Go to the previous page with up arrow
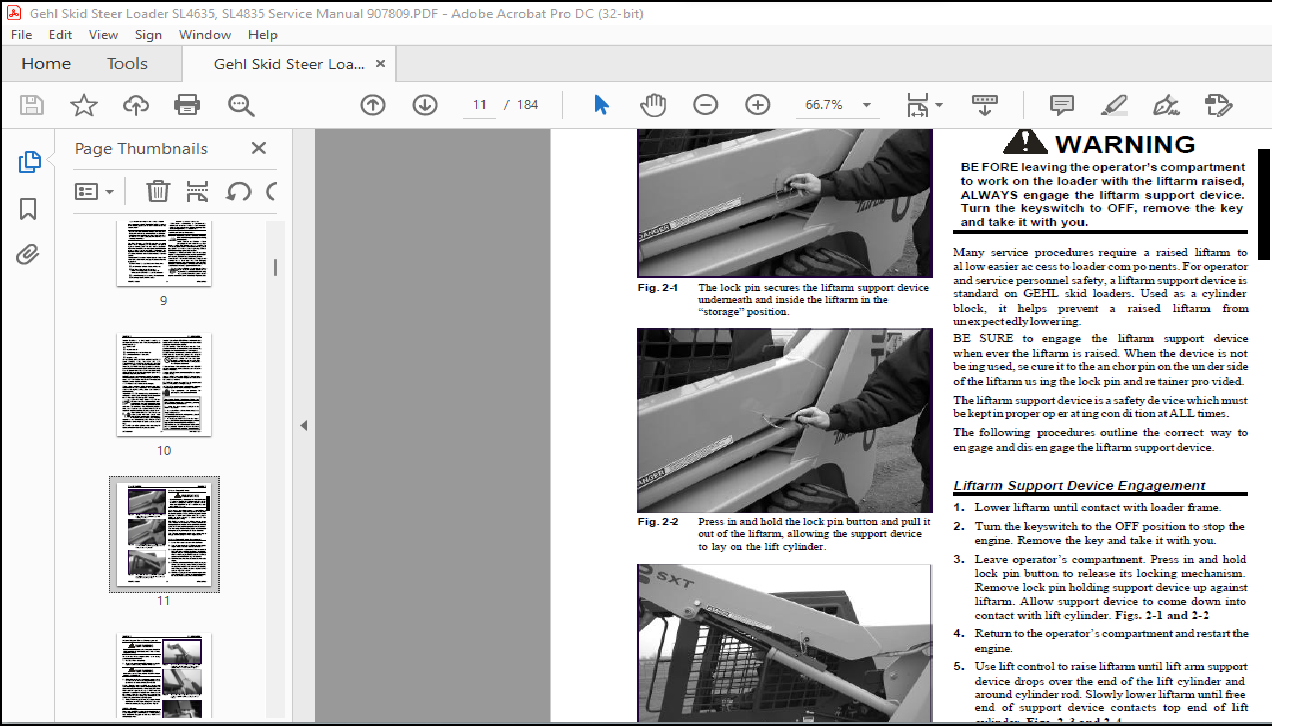 373,105
